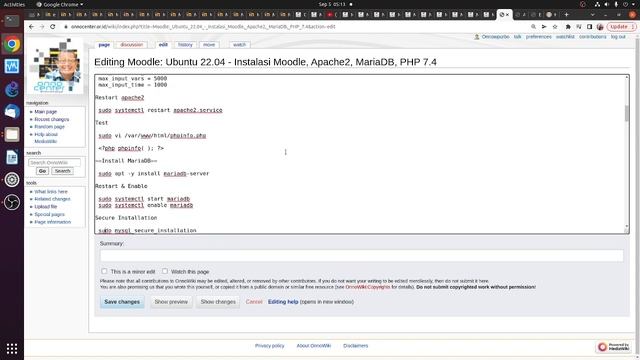Viewport: 640px width, 360px height.
Task: Click the Cancel link
Action: pyautogui.click(x=254, y=302)
